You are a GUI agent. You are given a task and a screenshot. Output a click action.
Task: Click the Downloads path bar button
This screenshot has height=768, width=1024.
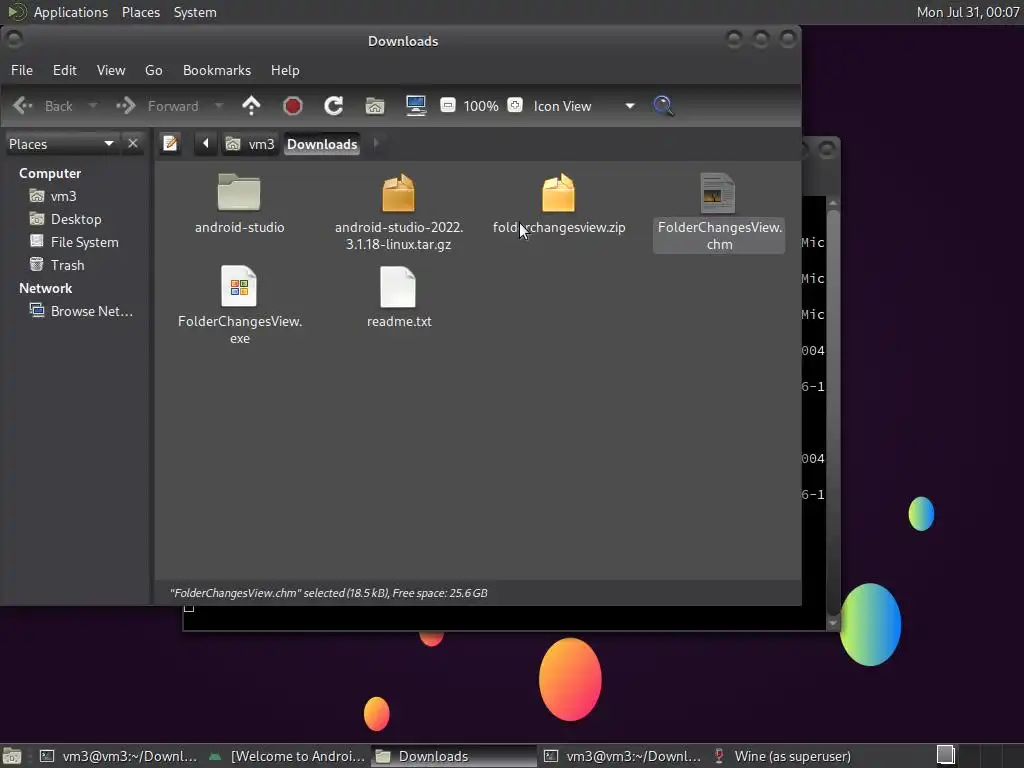click(x=322, y=144)
